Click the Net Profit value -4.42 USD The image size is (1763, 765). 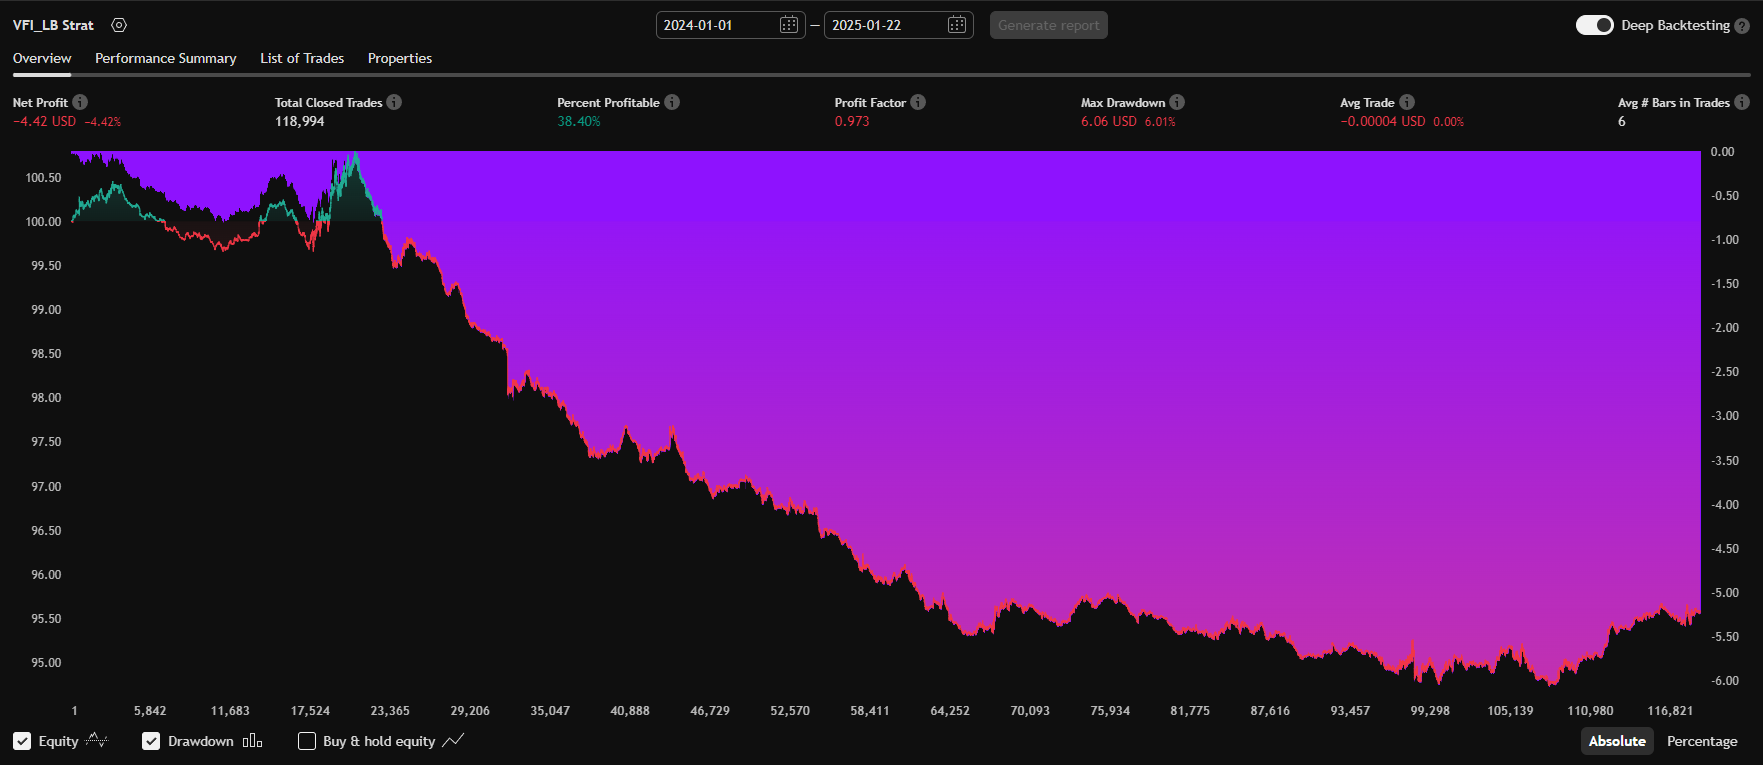[x=44, y=121]
